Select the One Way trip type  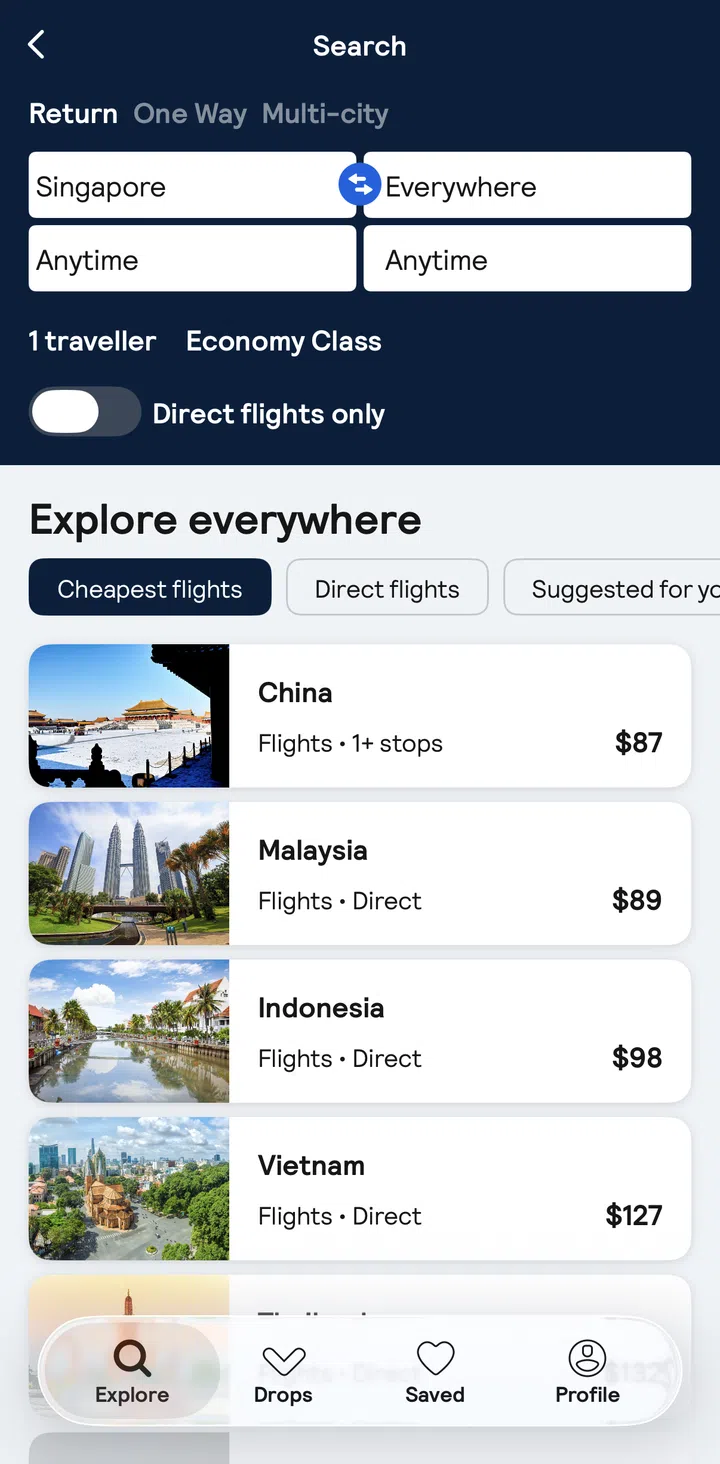pos(190,114)
